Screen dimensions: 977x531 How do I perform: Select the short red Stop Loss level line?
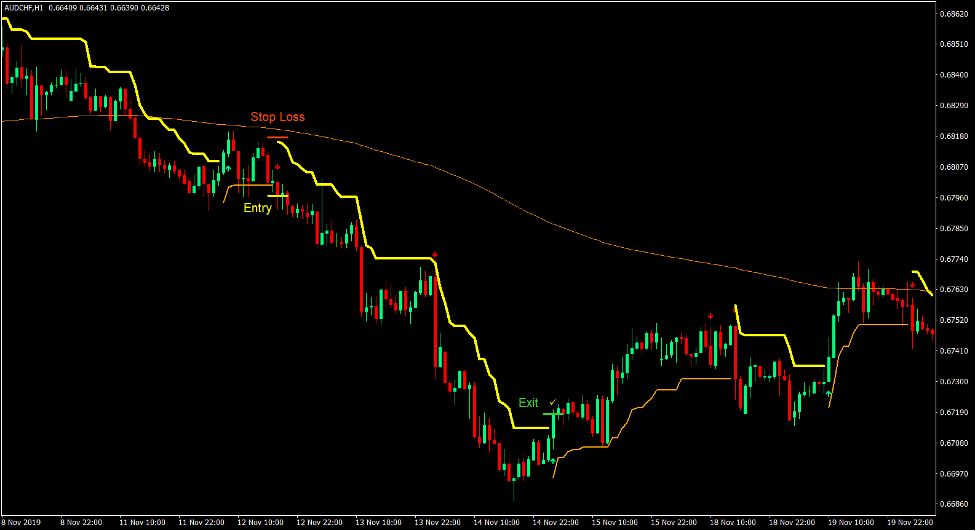click(277, 137)
